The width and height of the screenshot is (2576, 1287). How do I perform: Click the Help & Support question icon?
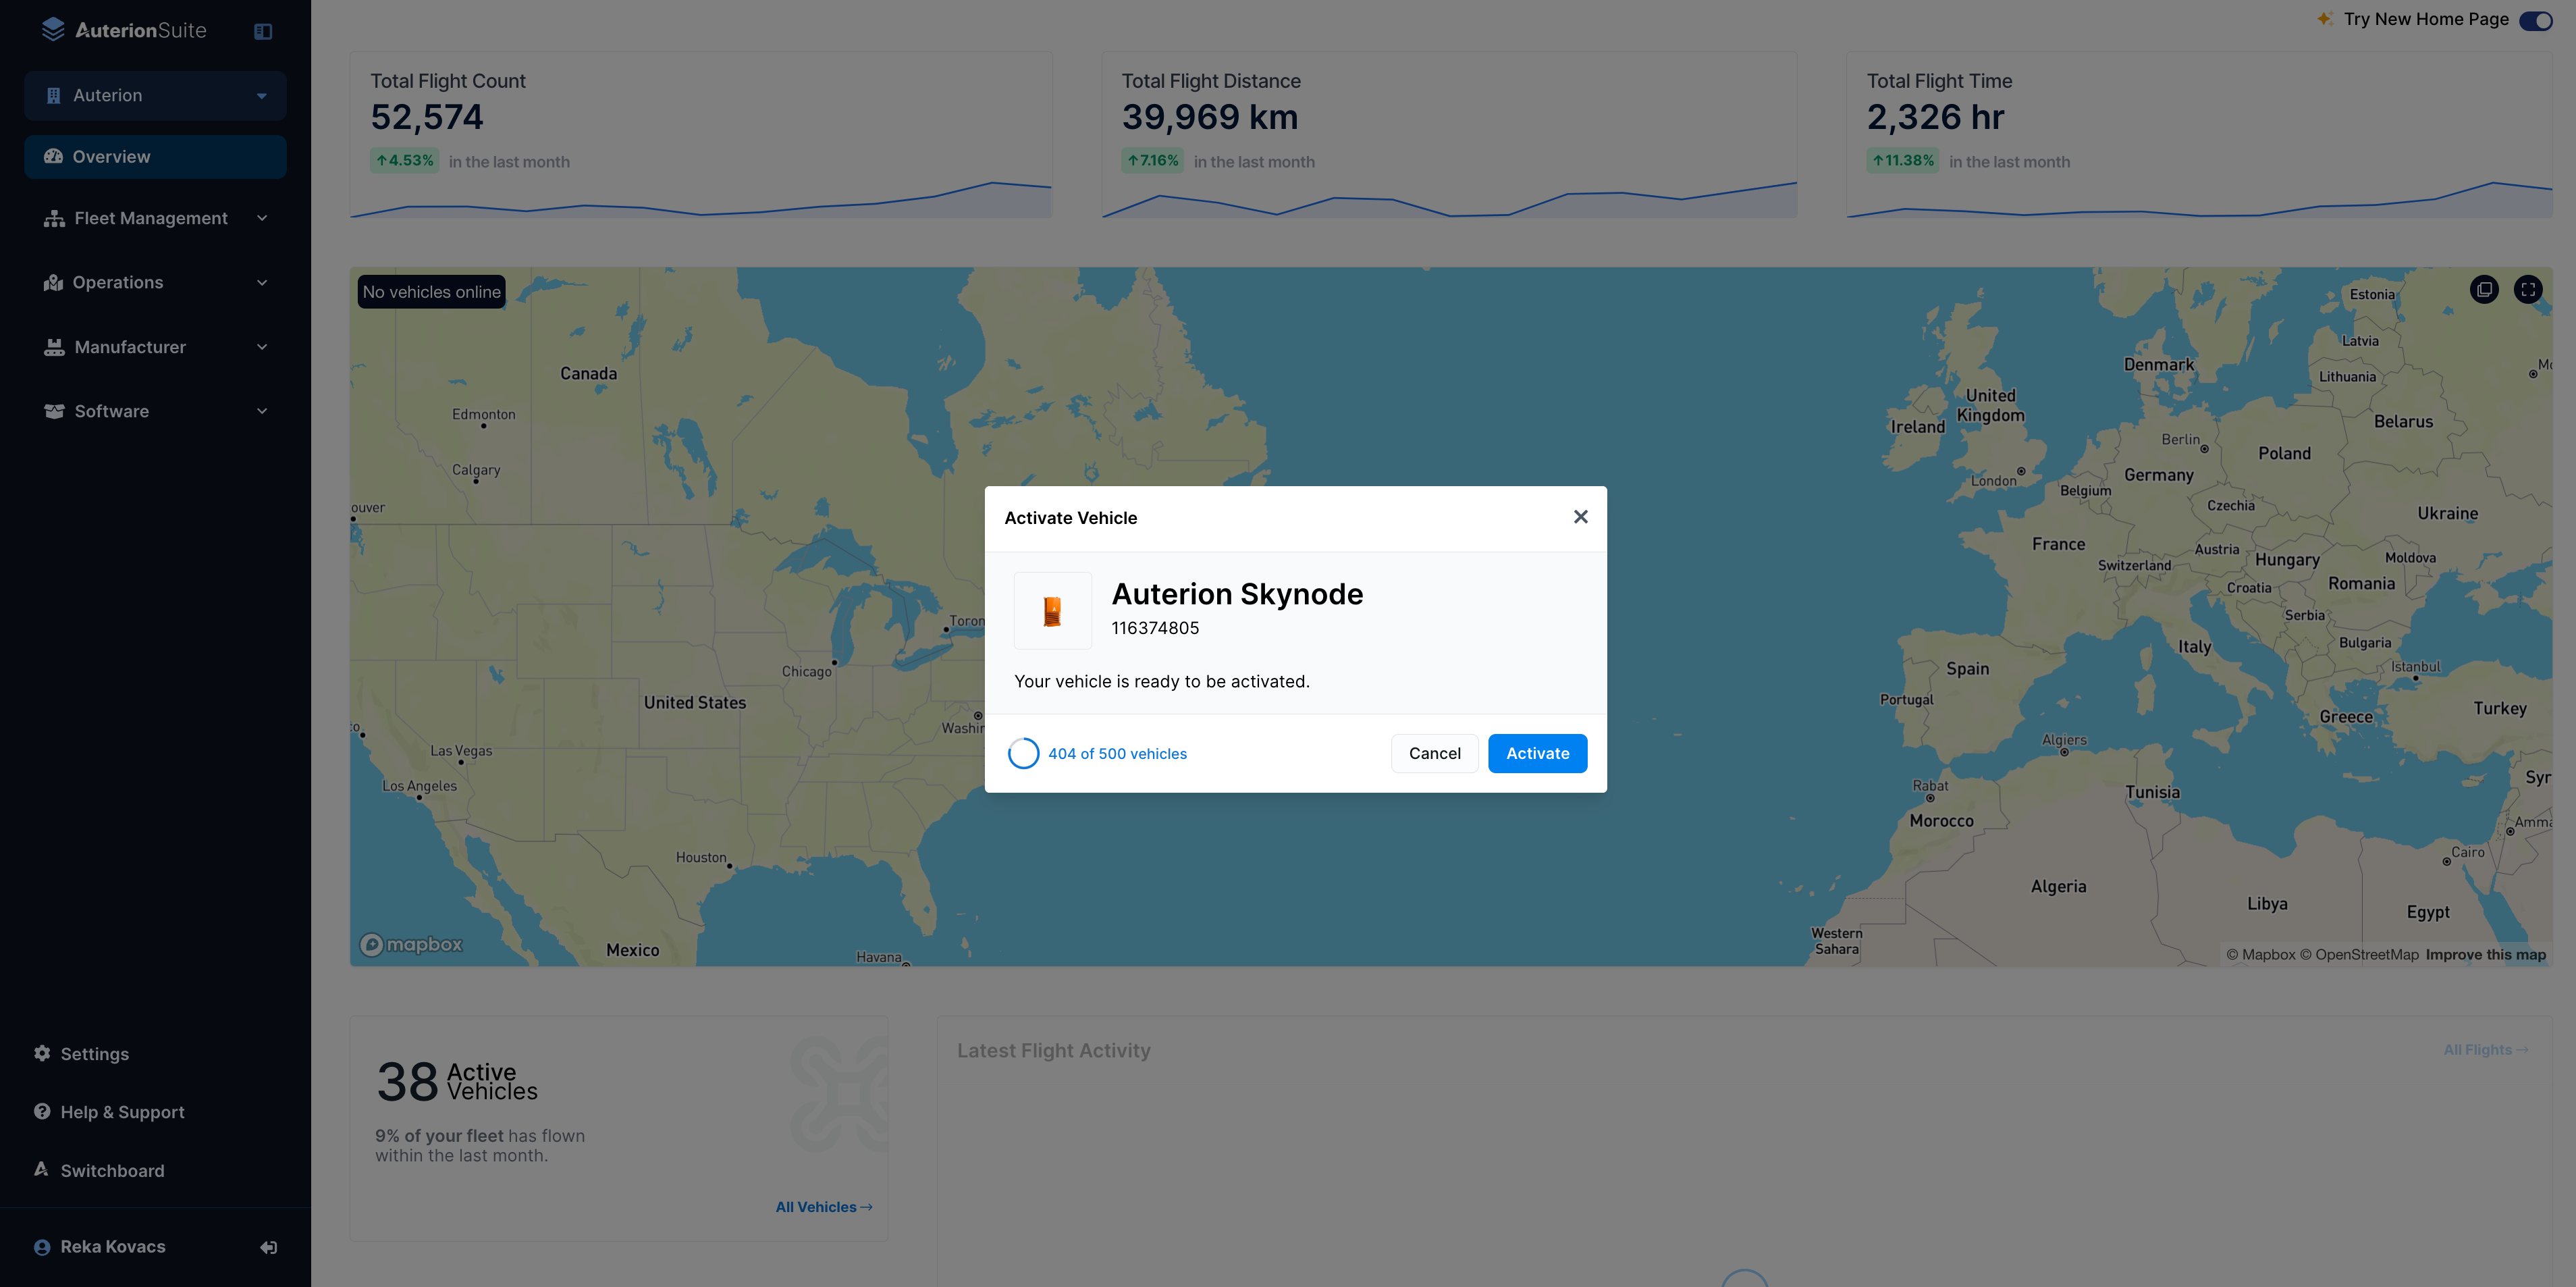click(42, 1112)
